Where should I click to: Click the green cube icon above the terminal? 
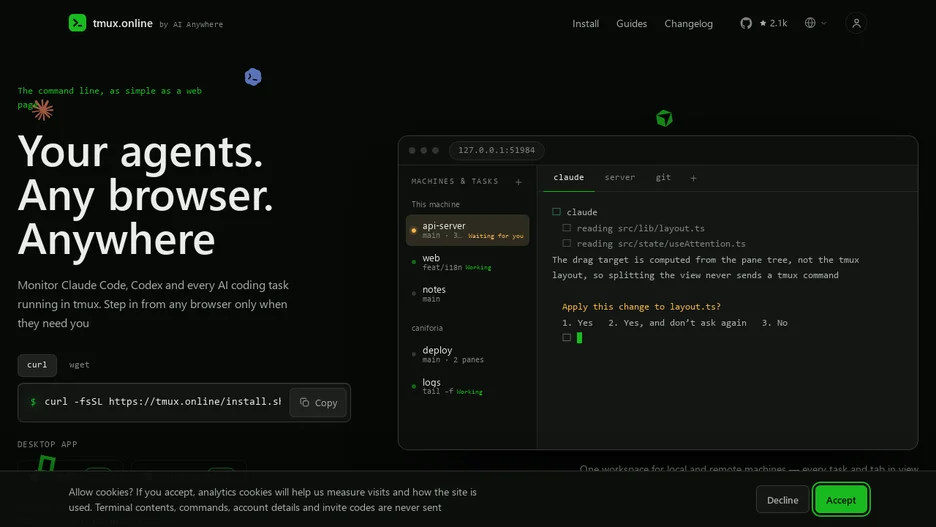[664, 118]
